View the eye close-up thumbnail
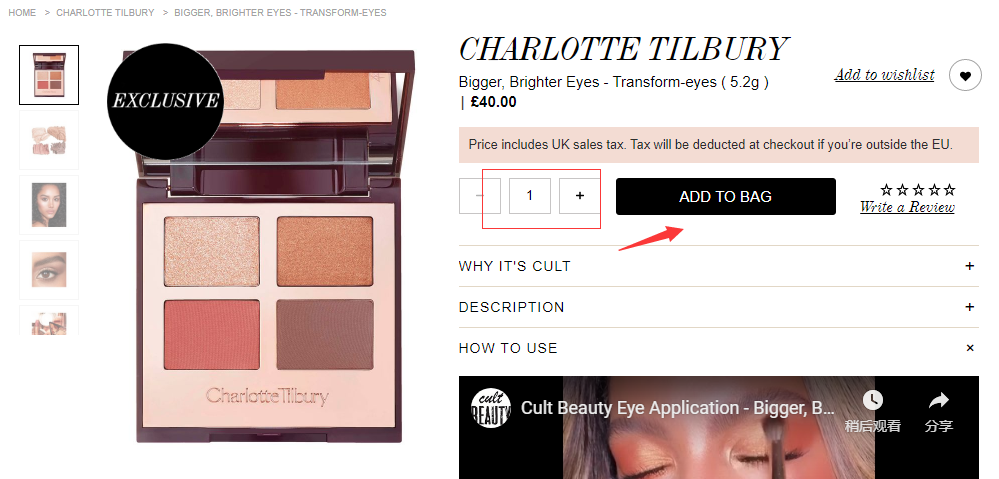 click(x=49, y=270)
